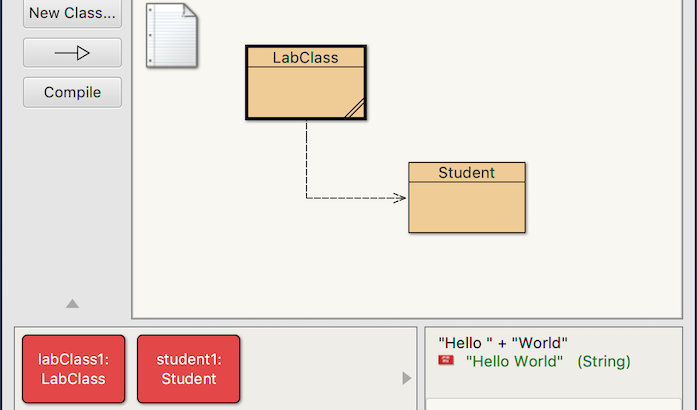Select the Student class box
The height and width of the screenshot is (410, 697).
(466, 207)
